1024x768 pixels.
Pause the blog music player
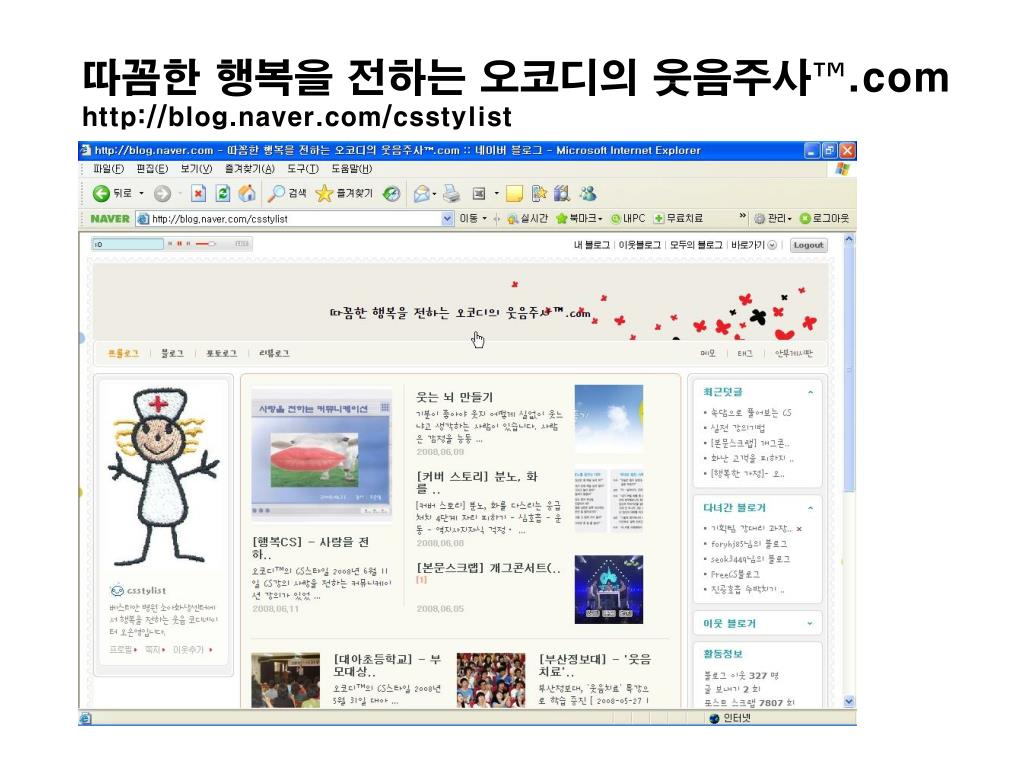coord(179,244)
